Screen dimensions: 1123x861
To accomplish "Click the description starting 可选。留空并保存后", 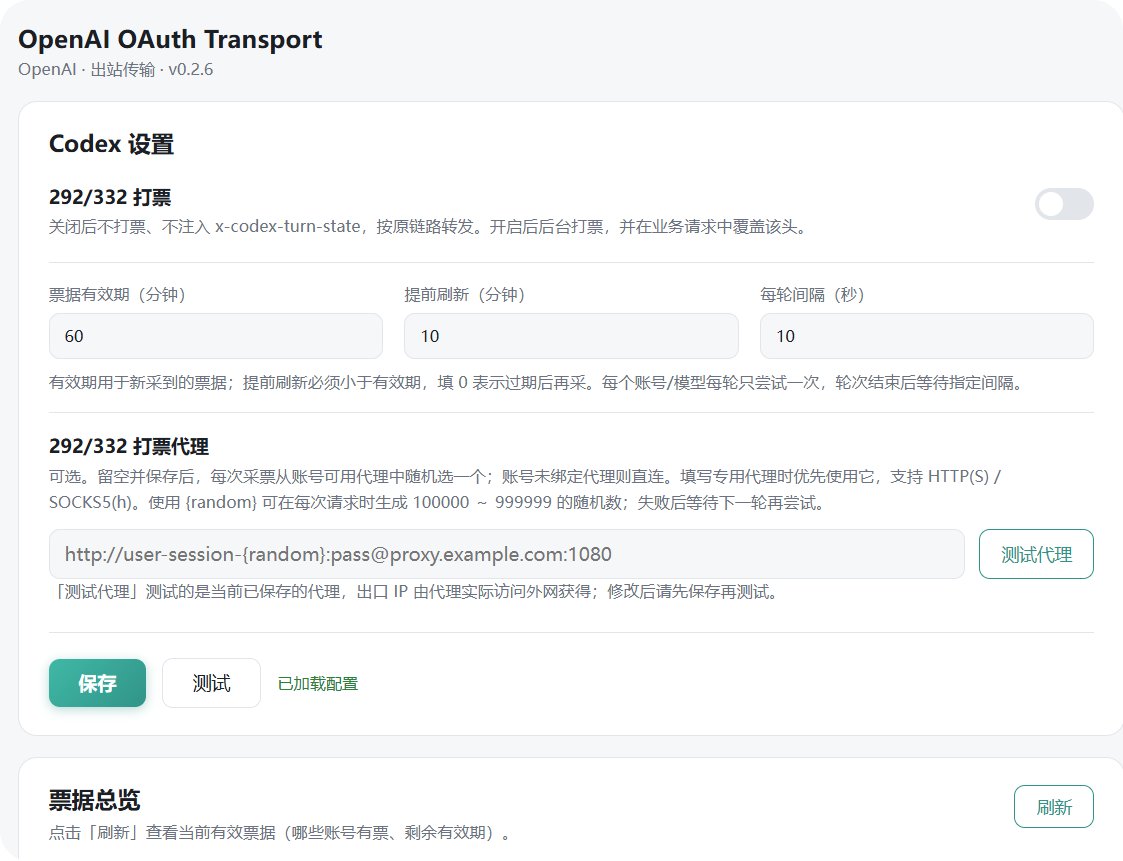I will pyautogui.click(x=525, y=489).
